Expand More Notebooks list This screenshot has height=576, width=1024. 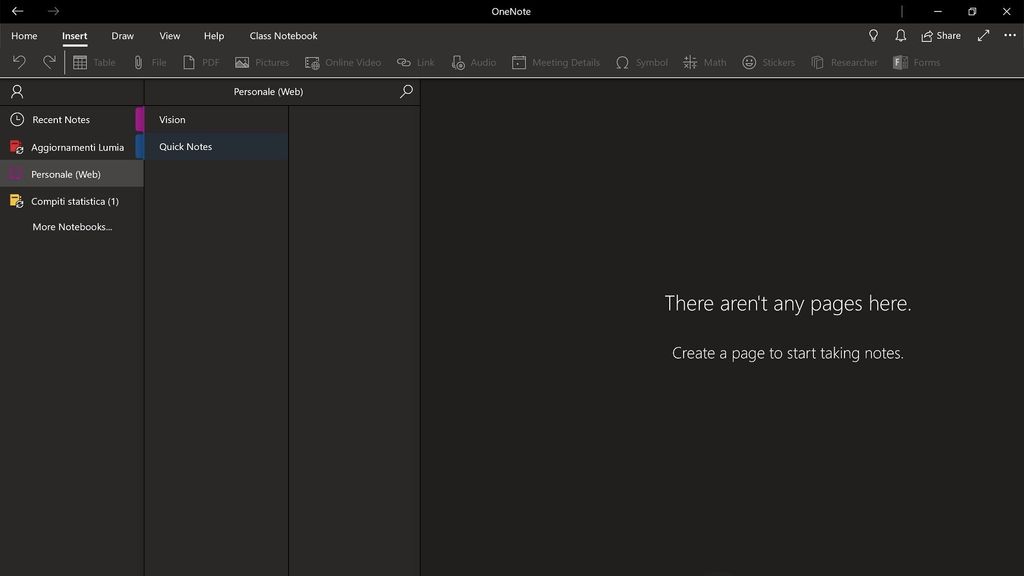71,226
